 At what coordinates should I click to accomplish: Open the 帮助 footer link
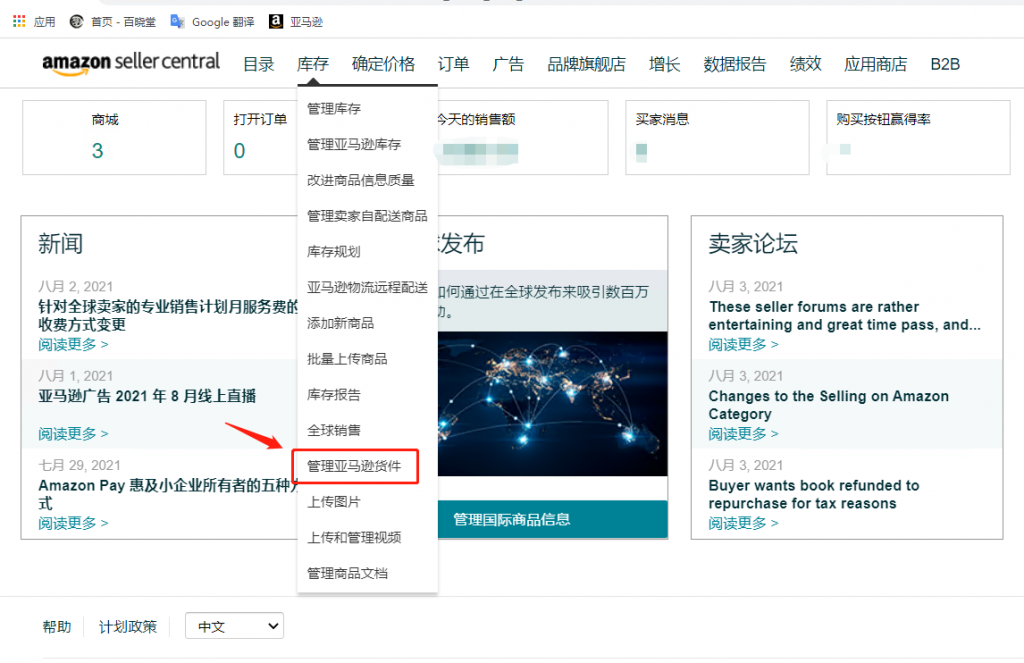pyautogui.click(x=57, y=627)
